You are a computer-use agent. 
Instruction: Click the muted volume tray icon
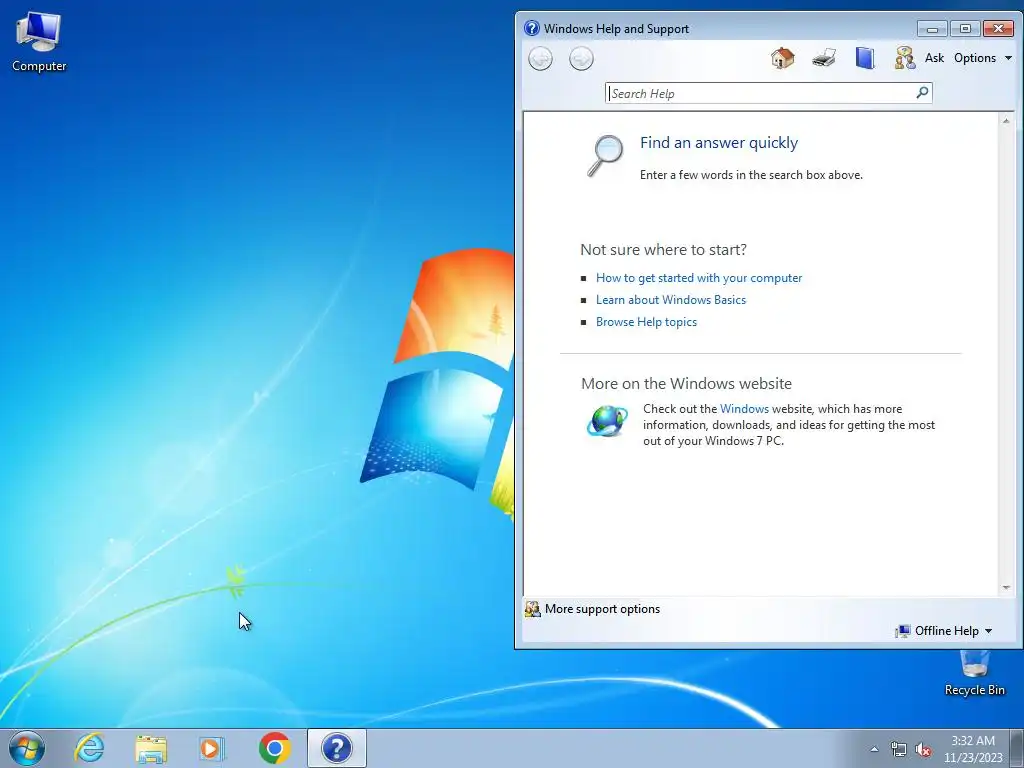click(x=923, y=749)
